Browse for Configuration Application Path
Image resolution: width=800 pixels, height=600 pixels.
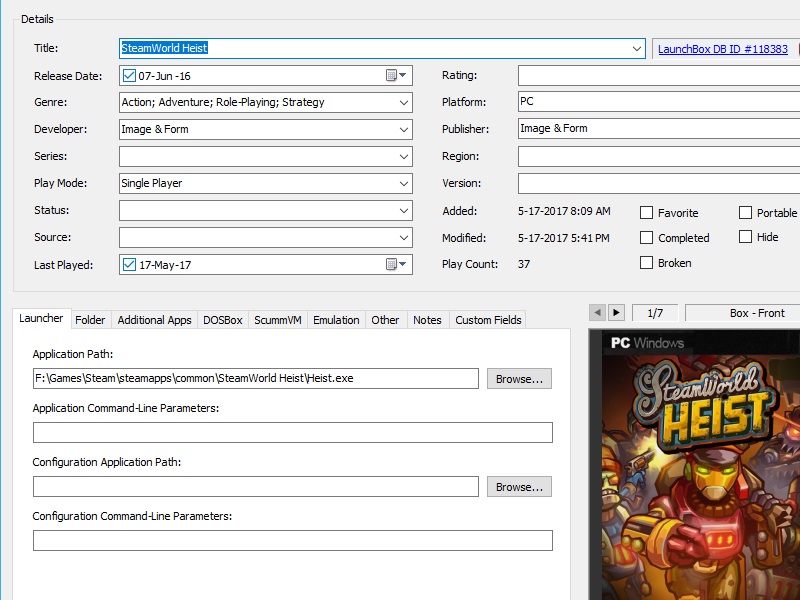519,487
